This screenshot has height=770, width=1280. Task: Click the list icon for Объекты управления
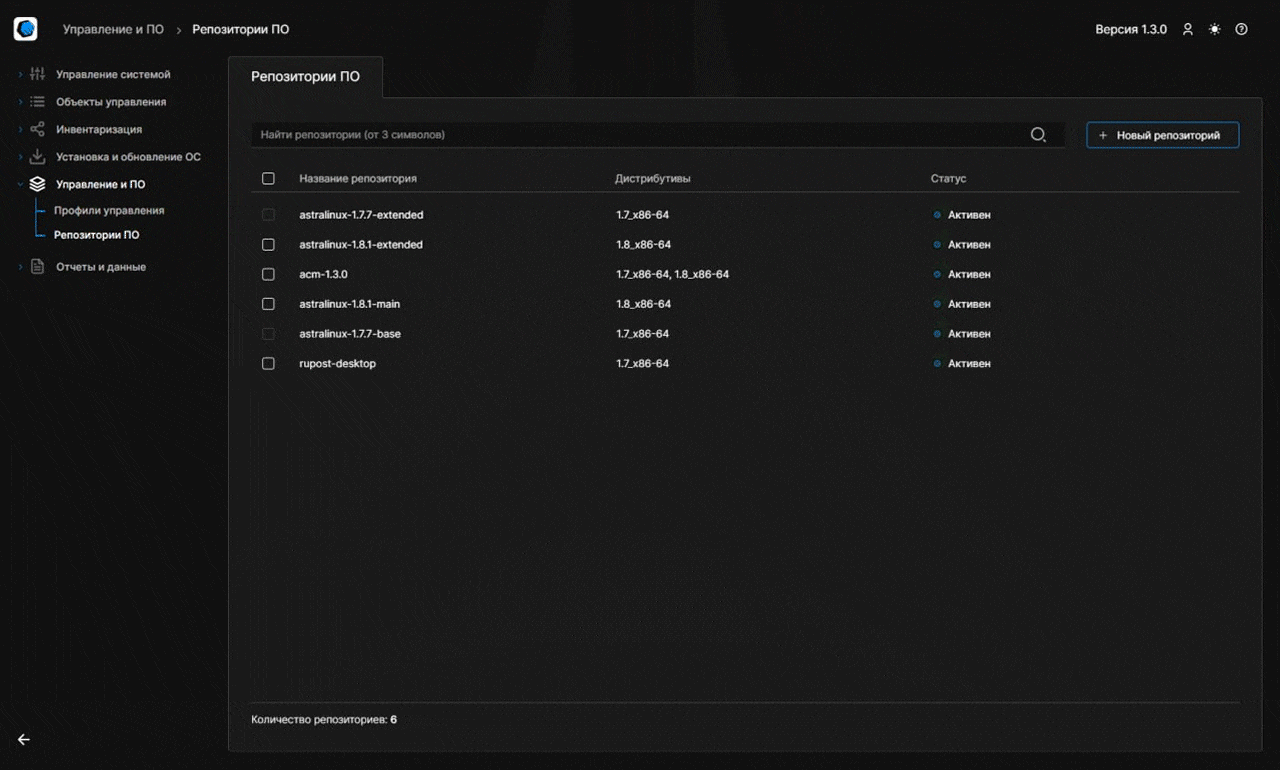coord(36,101)
